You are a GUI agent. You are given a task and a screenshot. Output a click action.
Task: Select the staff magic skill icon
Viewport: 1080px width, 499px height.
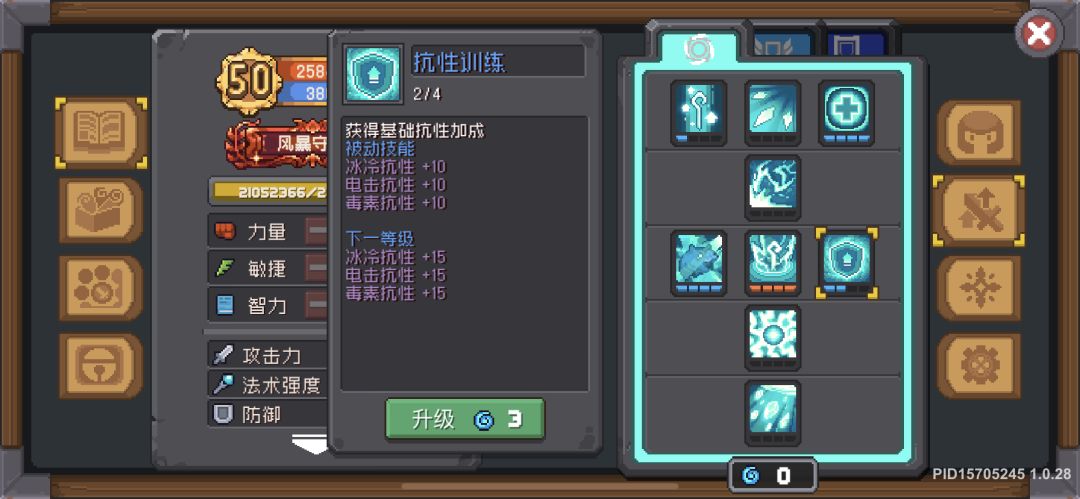tap(698, 112)
